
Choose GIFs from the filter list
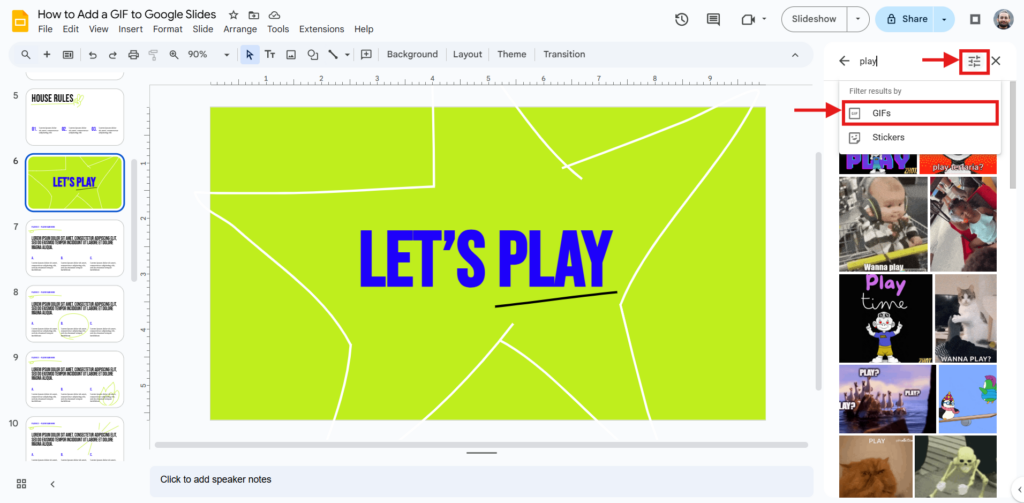(x=920, y=113)
